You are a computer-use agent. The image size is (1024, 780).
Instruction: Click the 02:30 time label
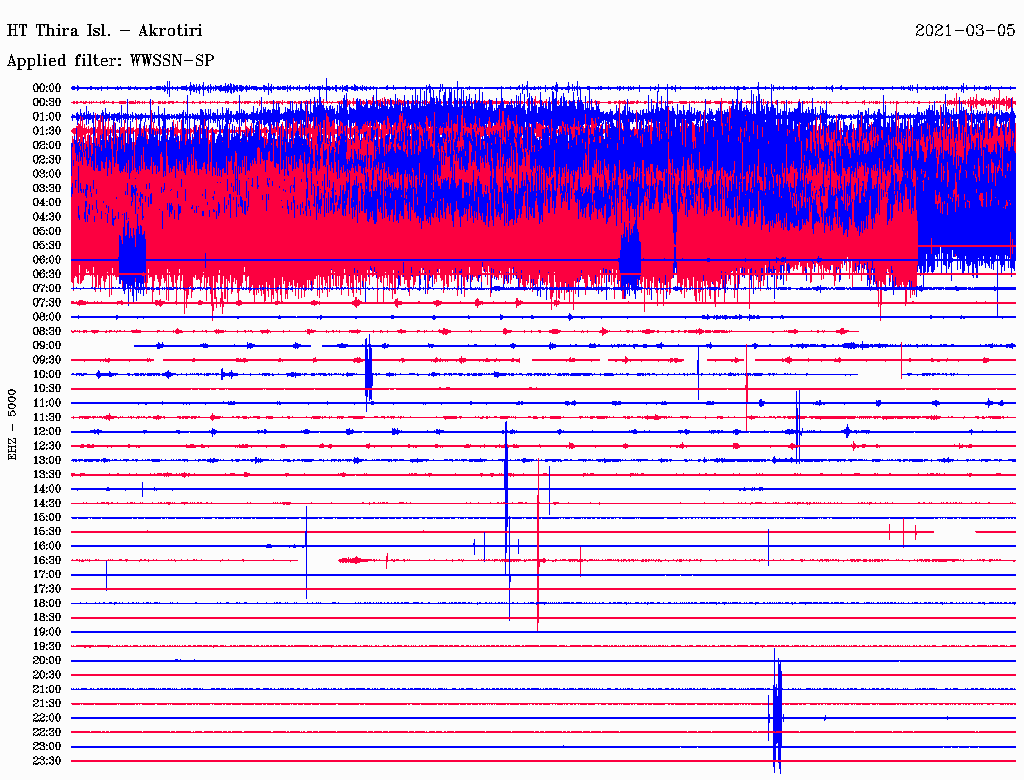pyautogui.click(x=47, y=159)
